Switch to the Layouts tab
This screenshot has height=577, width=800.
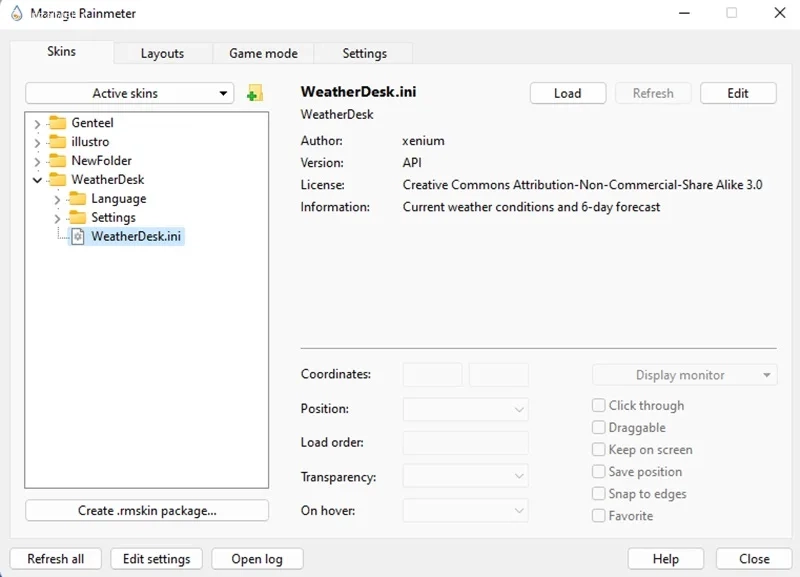(162, 53)
